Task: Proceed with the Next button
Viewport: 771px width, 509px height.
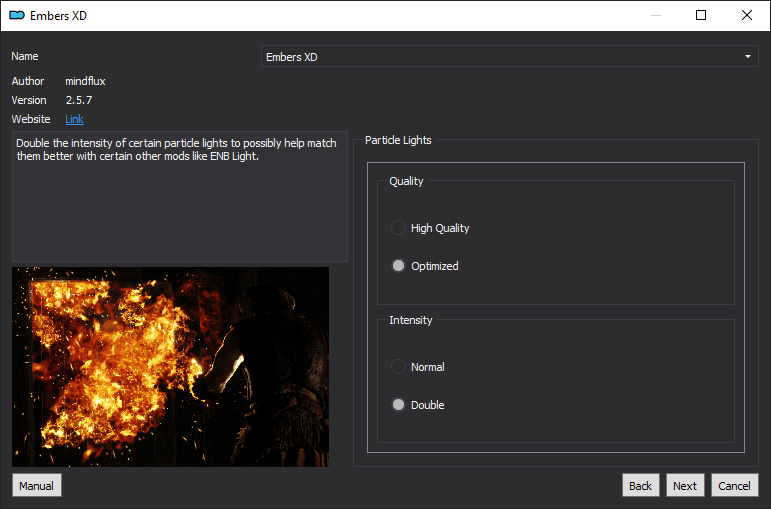Action: [x=685, y=485]
